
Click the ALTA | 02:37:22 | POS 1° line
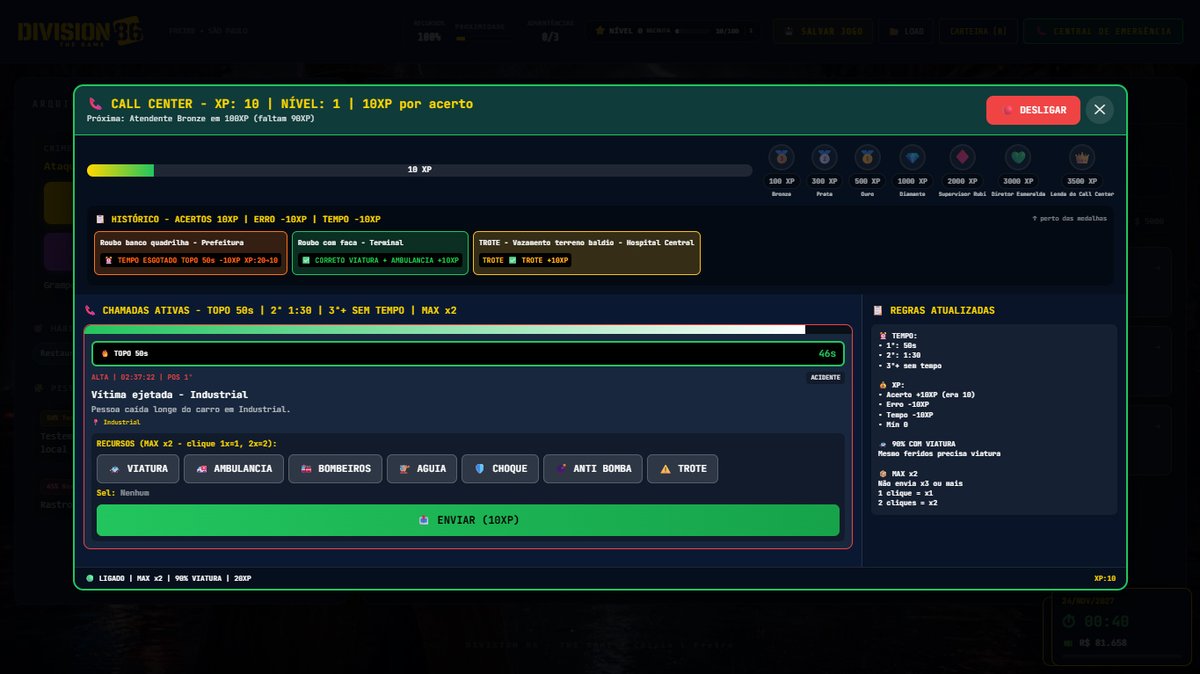coord(141,377)
